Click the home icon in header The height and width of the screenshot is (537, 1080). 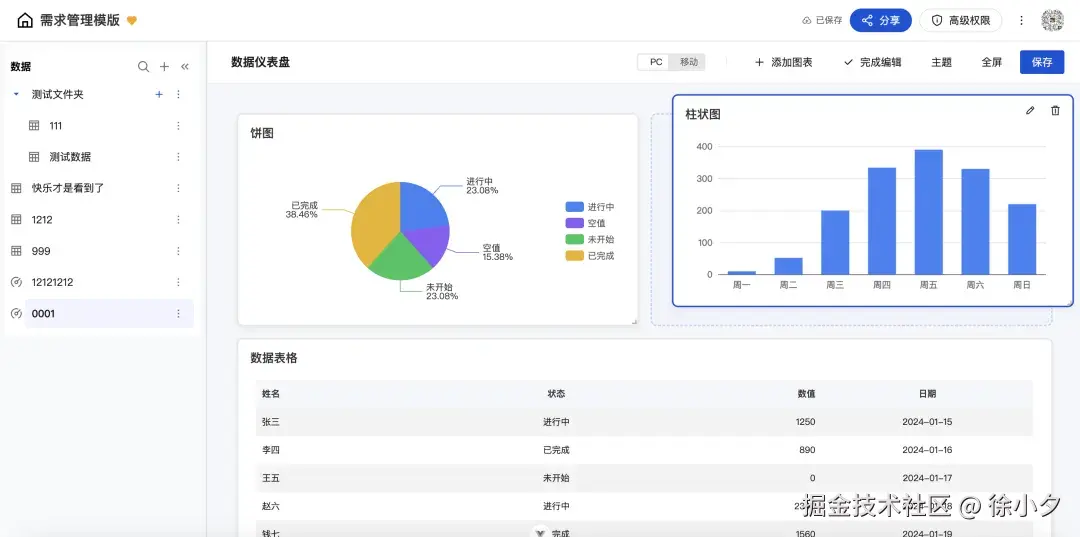25,20
